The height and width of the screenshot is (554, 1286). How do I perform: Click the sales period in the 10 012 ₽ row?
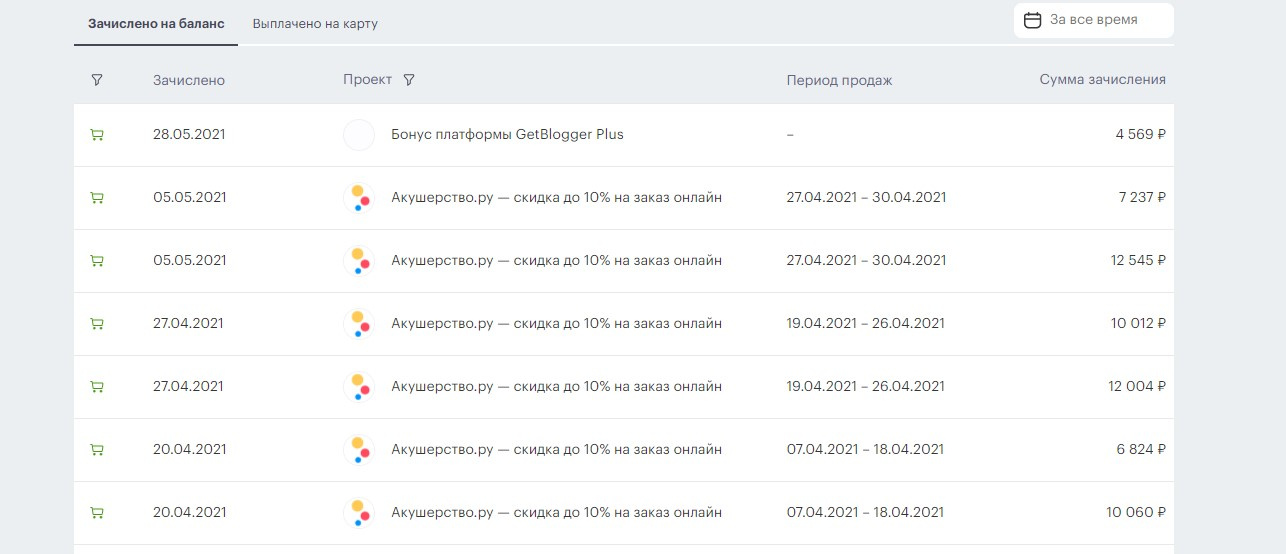coord(866,323)
